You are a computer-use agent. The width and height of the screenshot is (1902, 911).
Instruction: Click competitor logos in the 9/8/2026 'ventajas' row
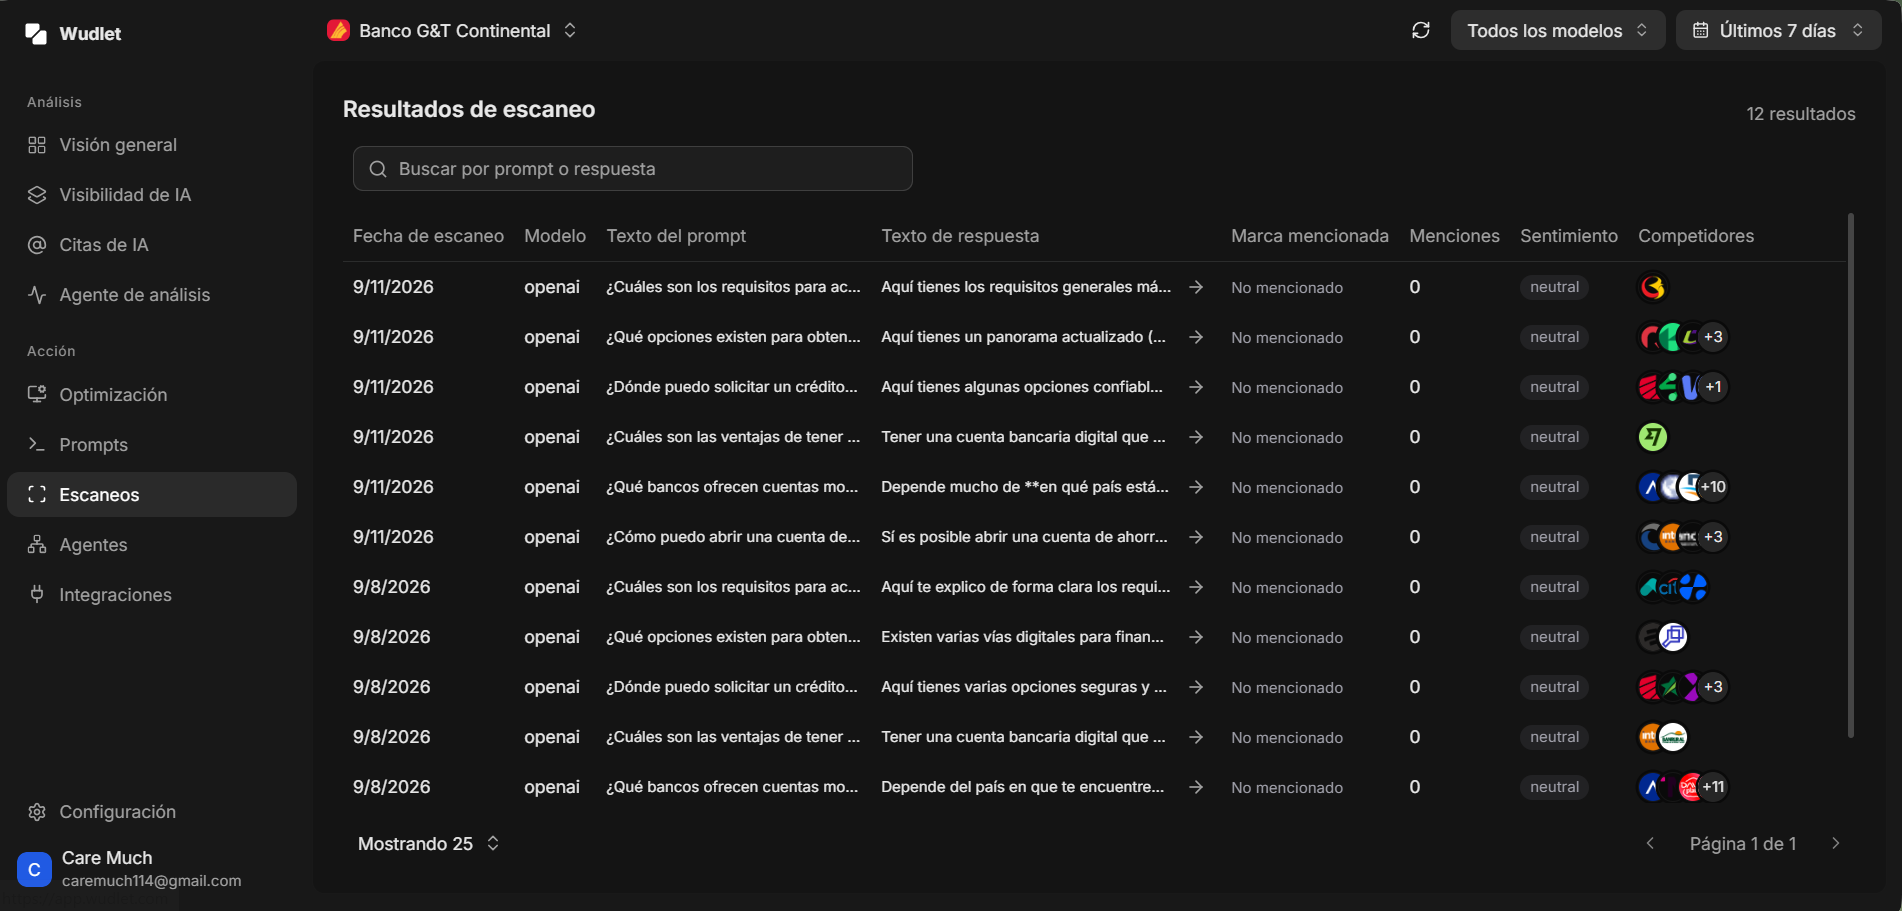coord(1663,737)
